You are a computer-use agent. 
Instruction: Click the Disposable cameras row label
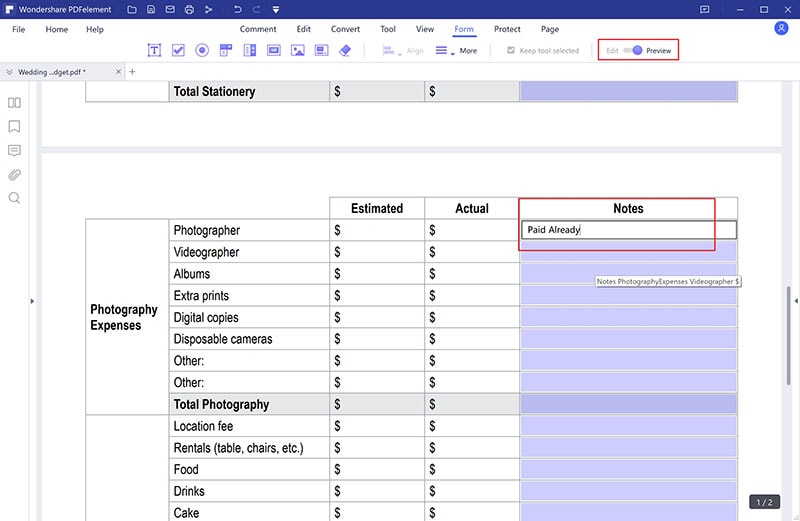223,339
